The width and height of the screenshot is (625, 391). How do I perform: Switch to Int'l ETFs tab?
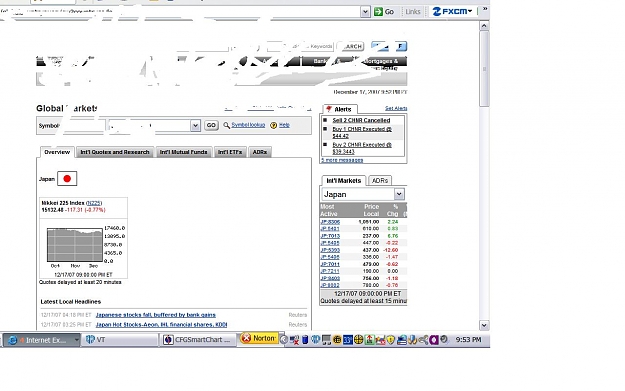pos(230,152)
